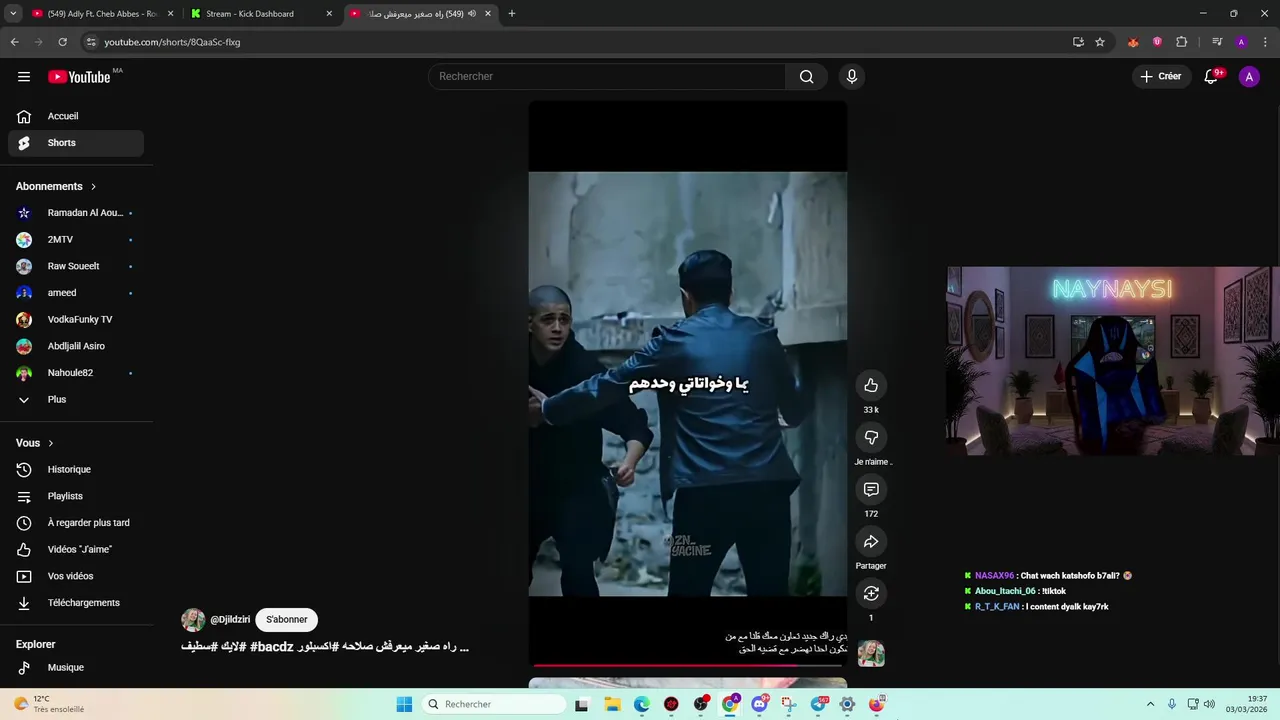Open VodkaFunky TV channel

tap(76, 320)
